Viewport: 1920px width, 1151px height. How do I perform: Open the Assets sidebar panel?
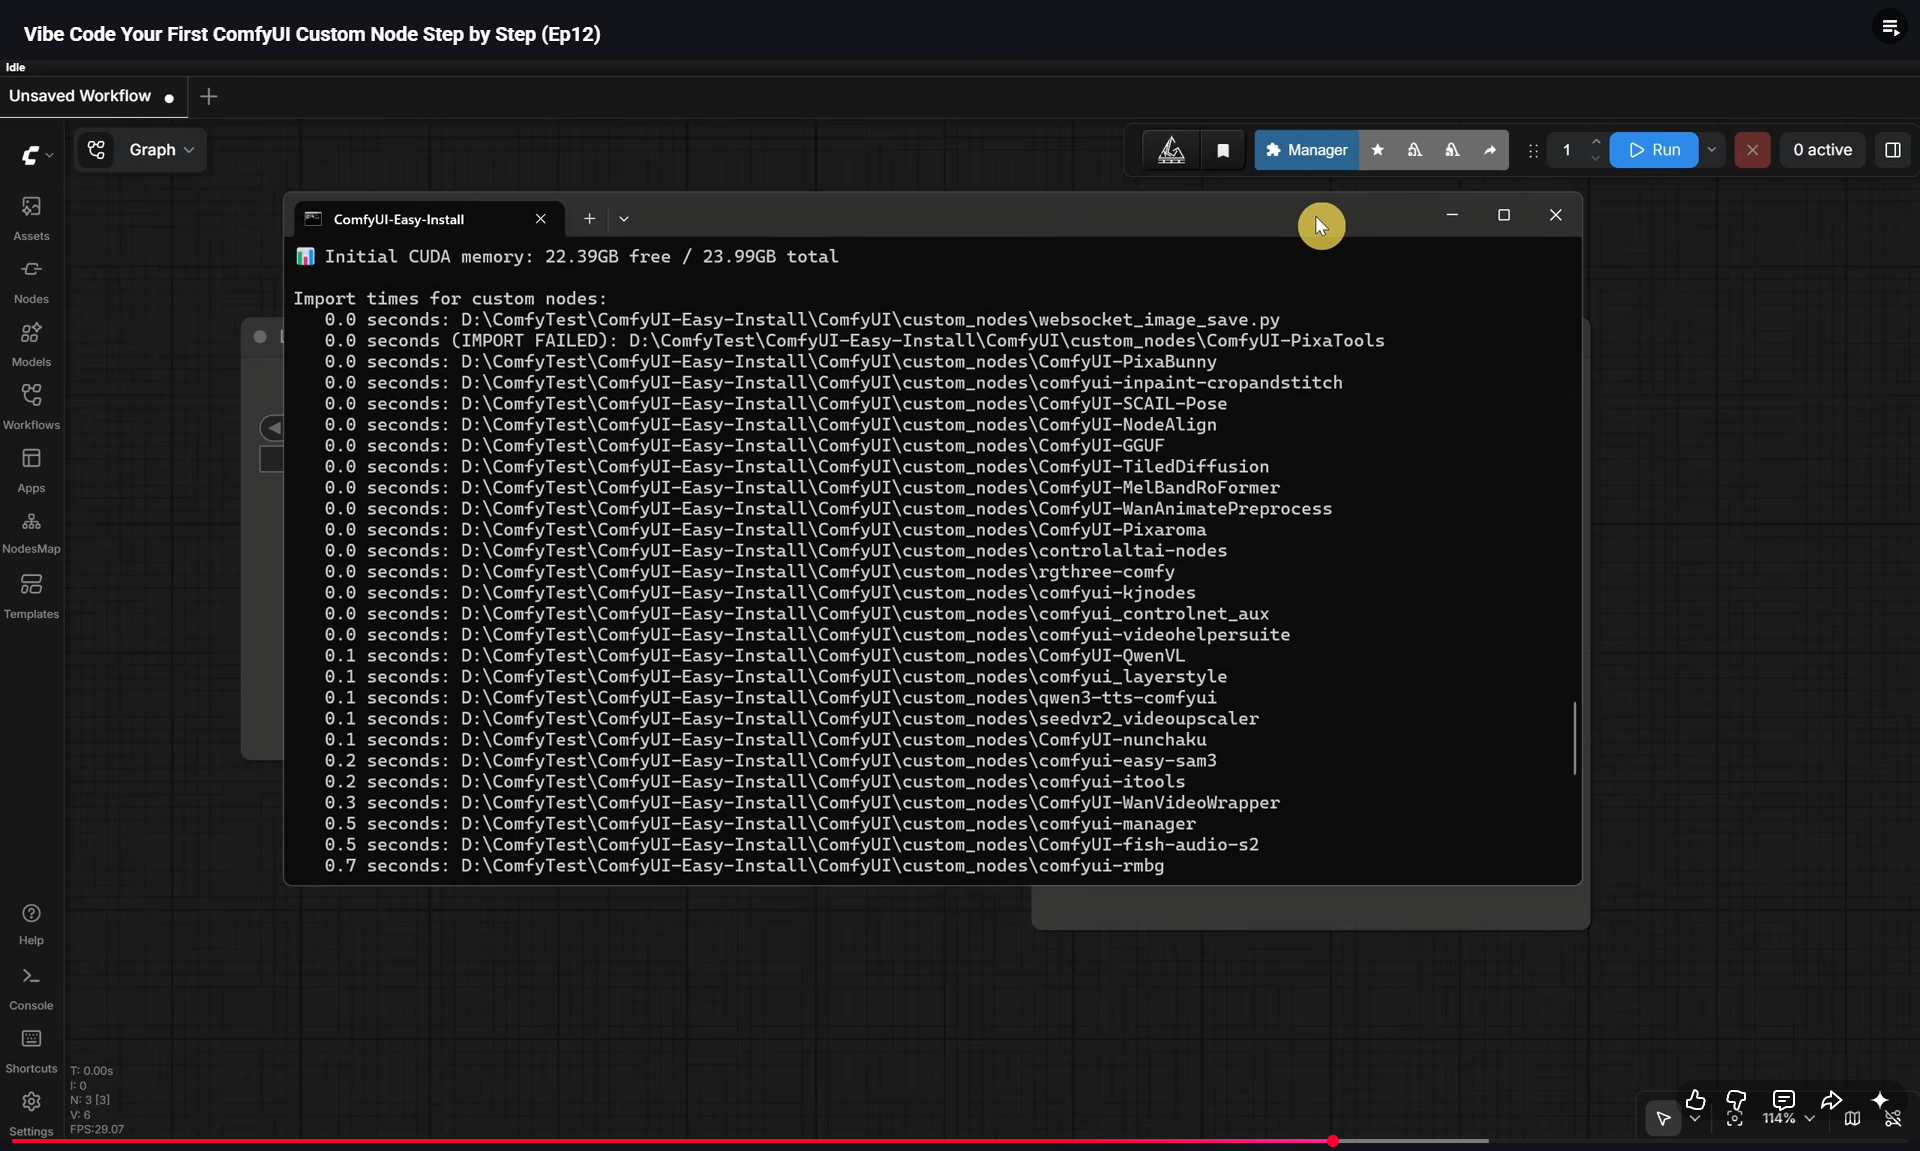[x=31, y=218]
